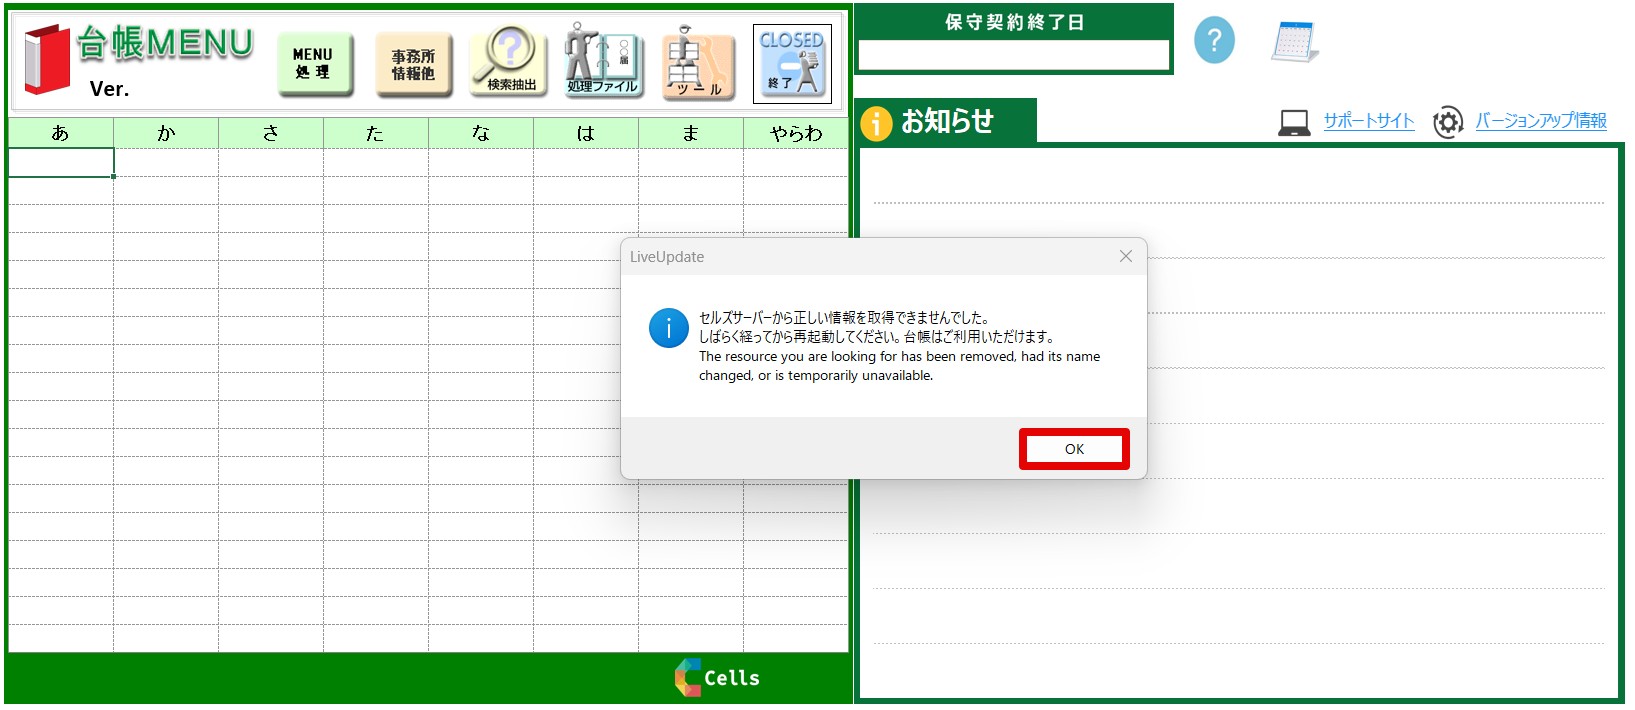The width and height of the screenshot is (1635, 710).
Task: Select the first cell under あ column
Action: (61, 163)
